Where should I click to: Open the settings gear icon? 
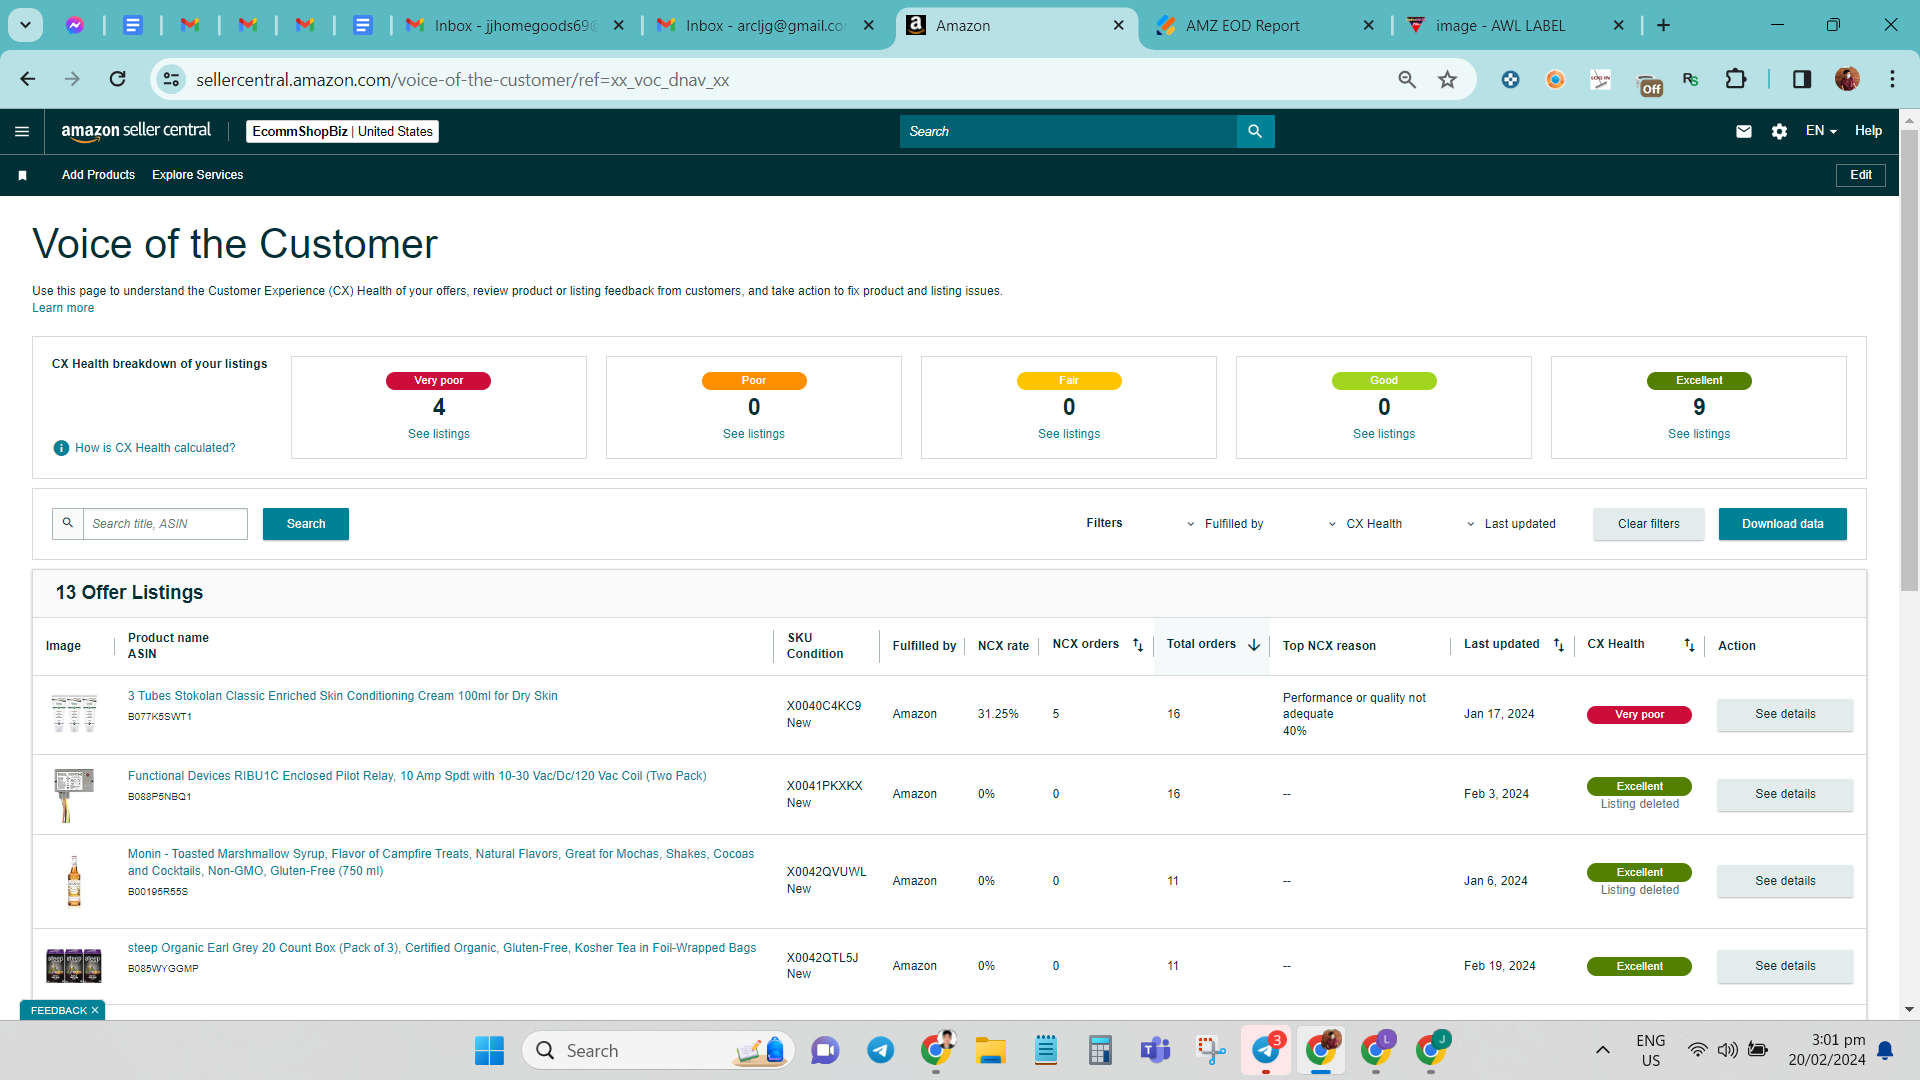pyautogui.click(x=1779, y=131)
